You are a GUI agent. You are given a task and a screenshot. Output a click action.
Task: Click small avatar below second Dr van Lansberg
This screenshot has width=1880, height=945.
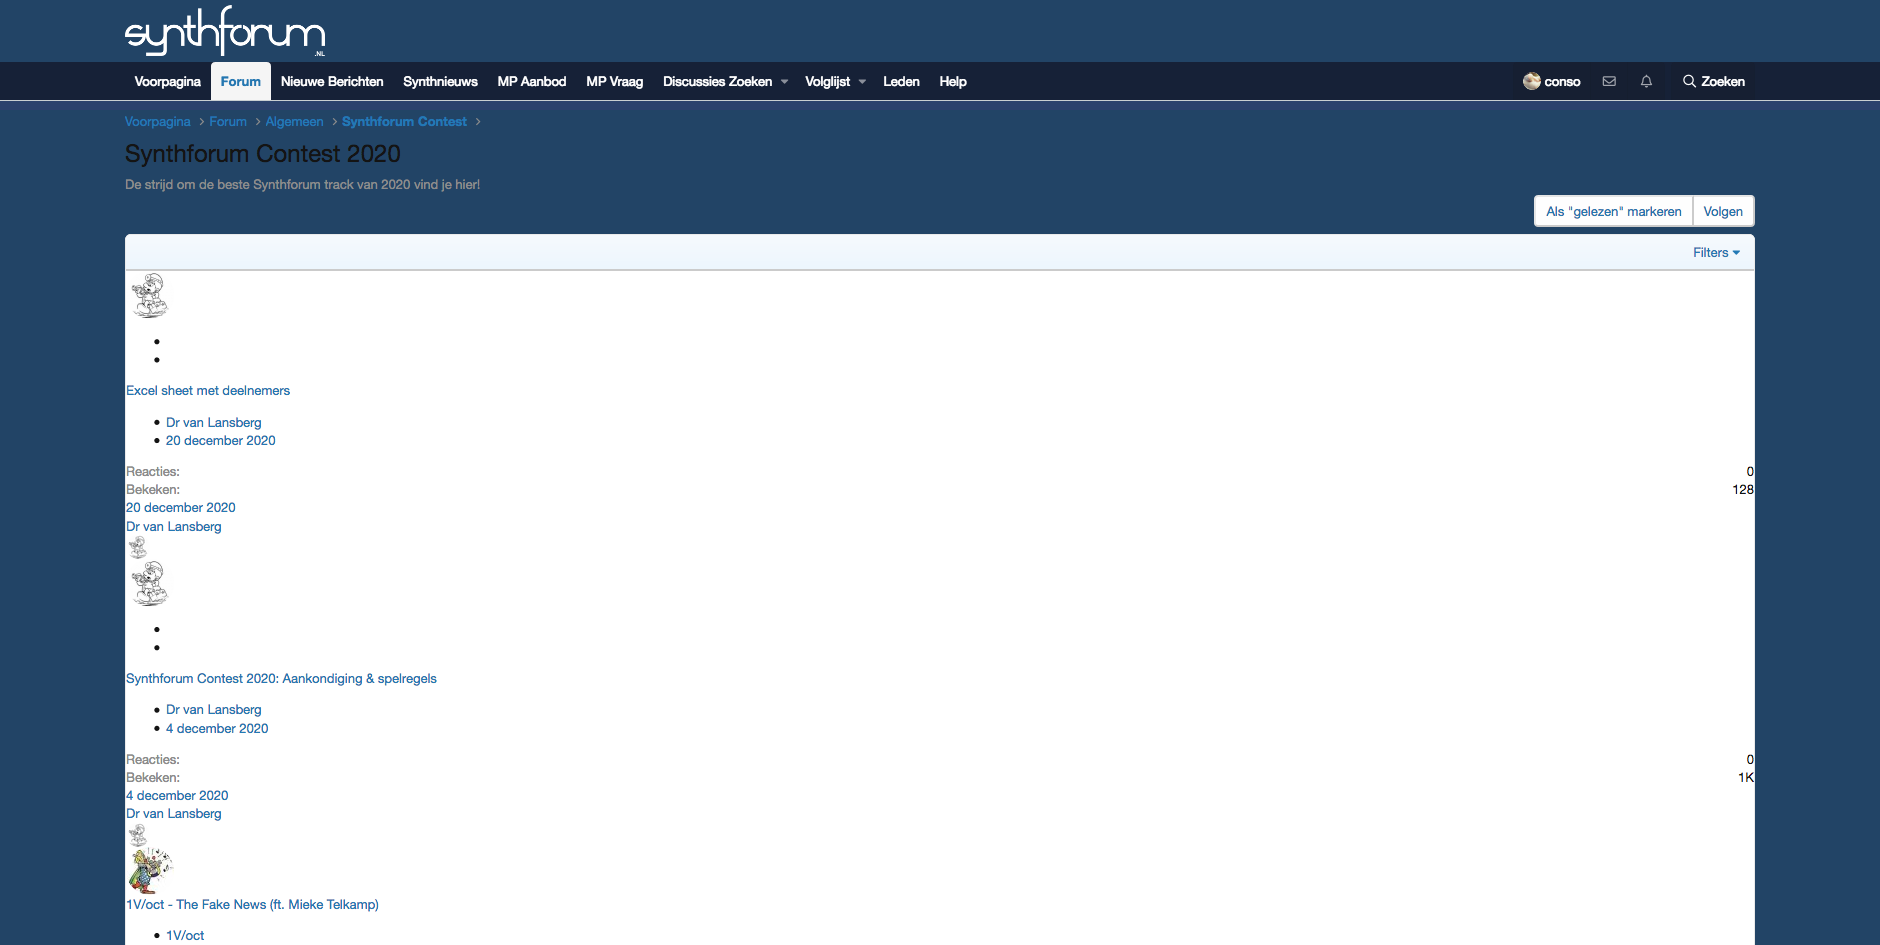tap(138, 835)
